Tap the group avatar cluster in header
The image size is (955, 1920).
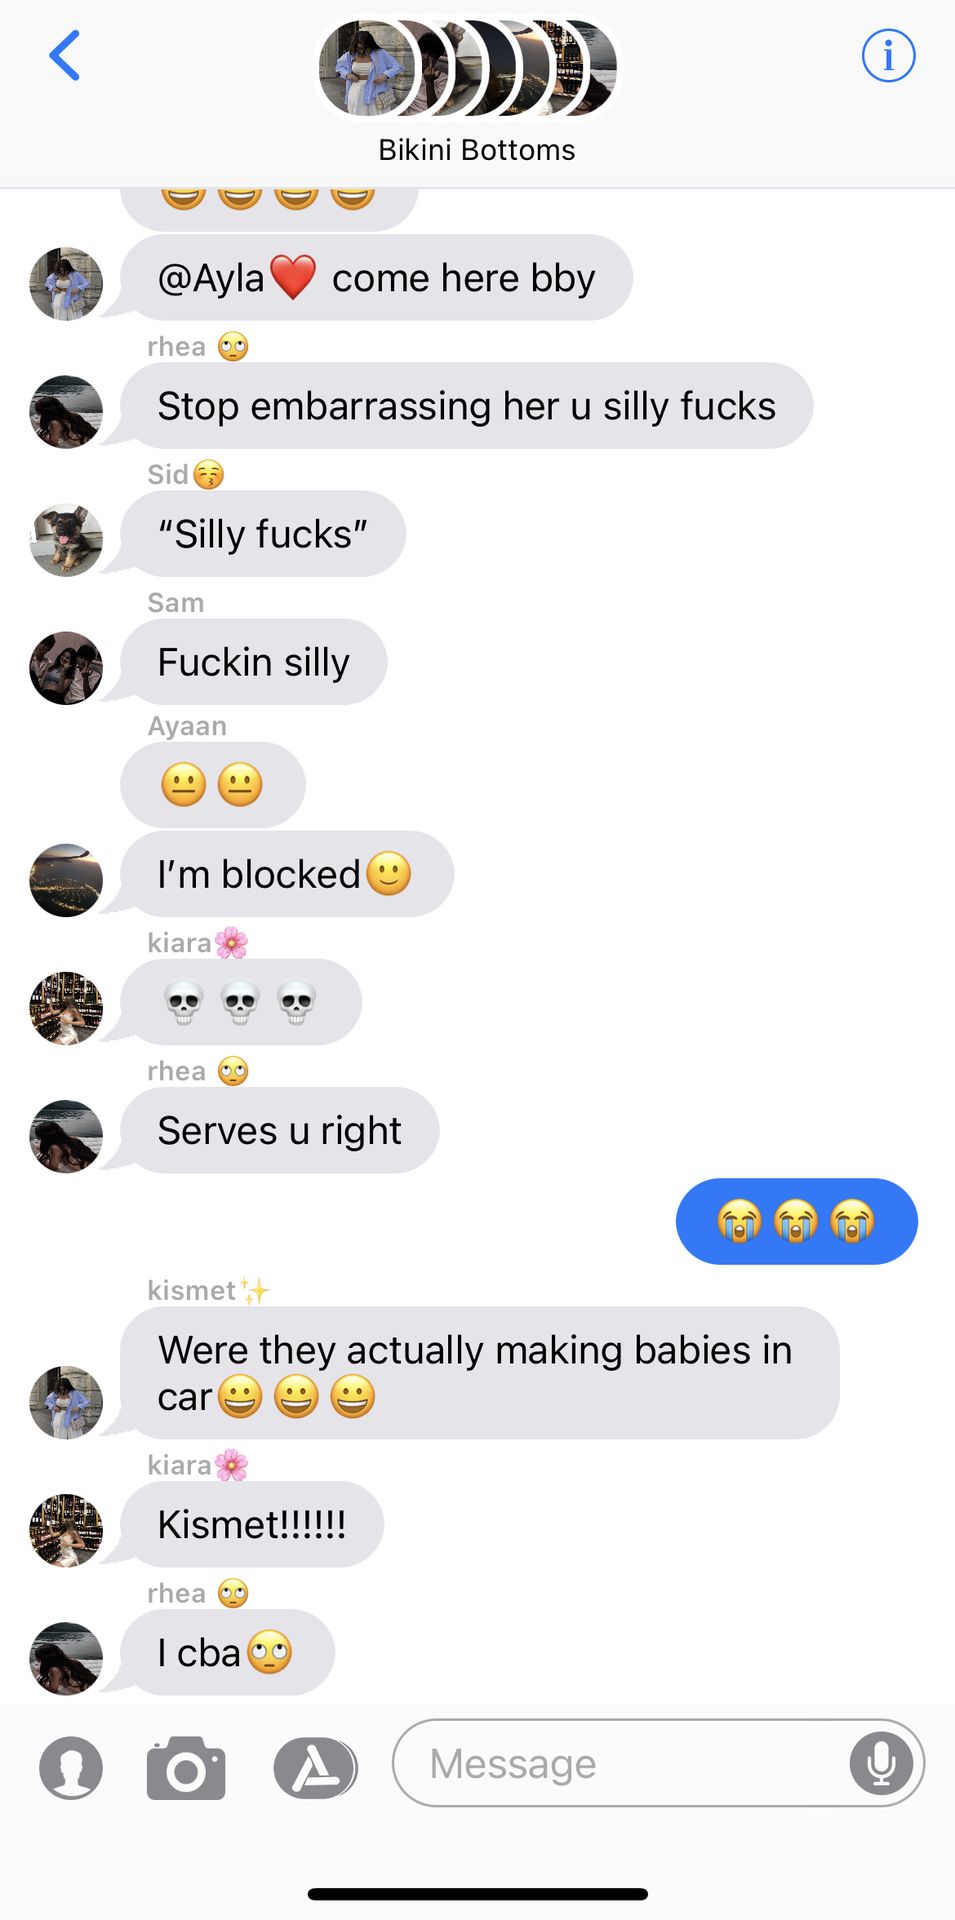pyautogui.click(x=468, y=68)
